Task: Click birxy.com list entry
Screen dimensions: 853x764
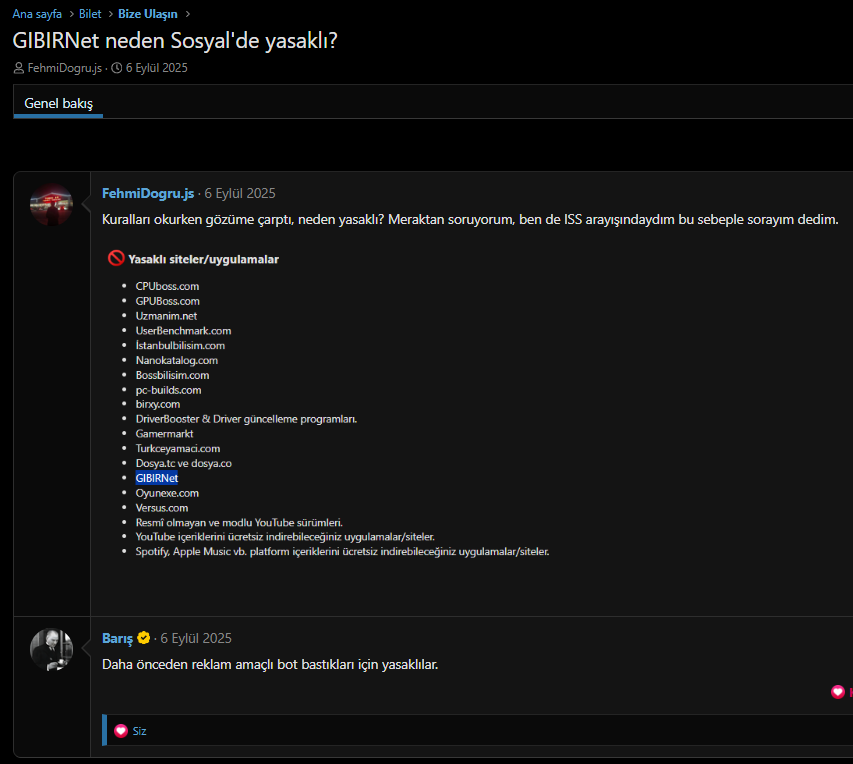Action: coord(158,404)
